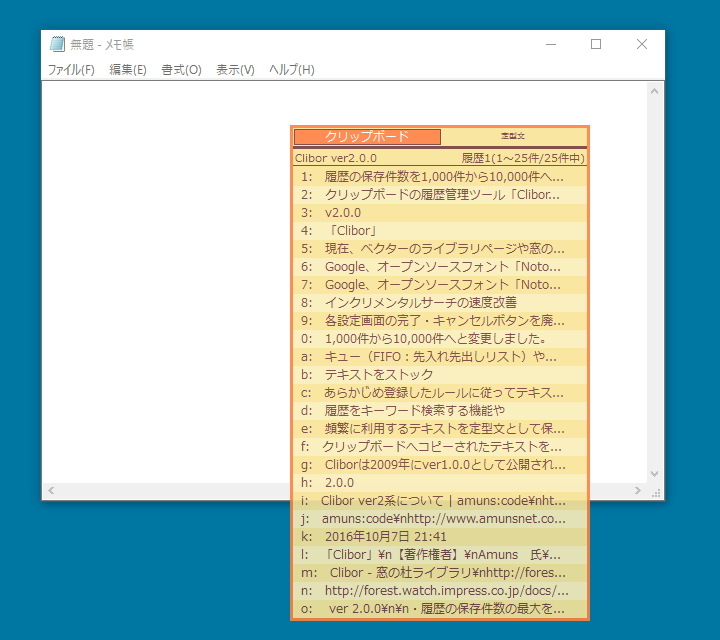Select history item 2: クリップボードの履歴管理ツール
This screenshot has width=720, height=640.
pyautogui.click(x=440, y=195)
